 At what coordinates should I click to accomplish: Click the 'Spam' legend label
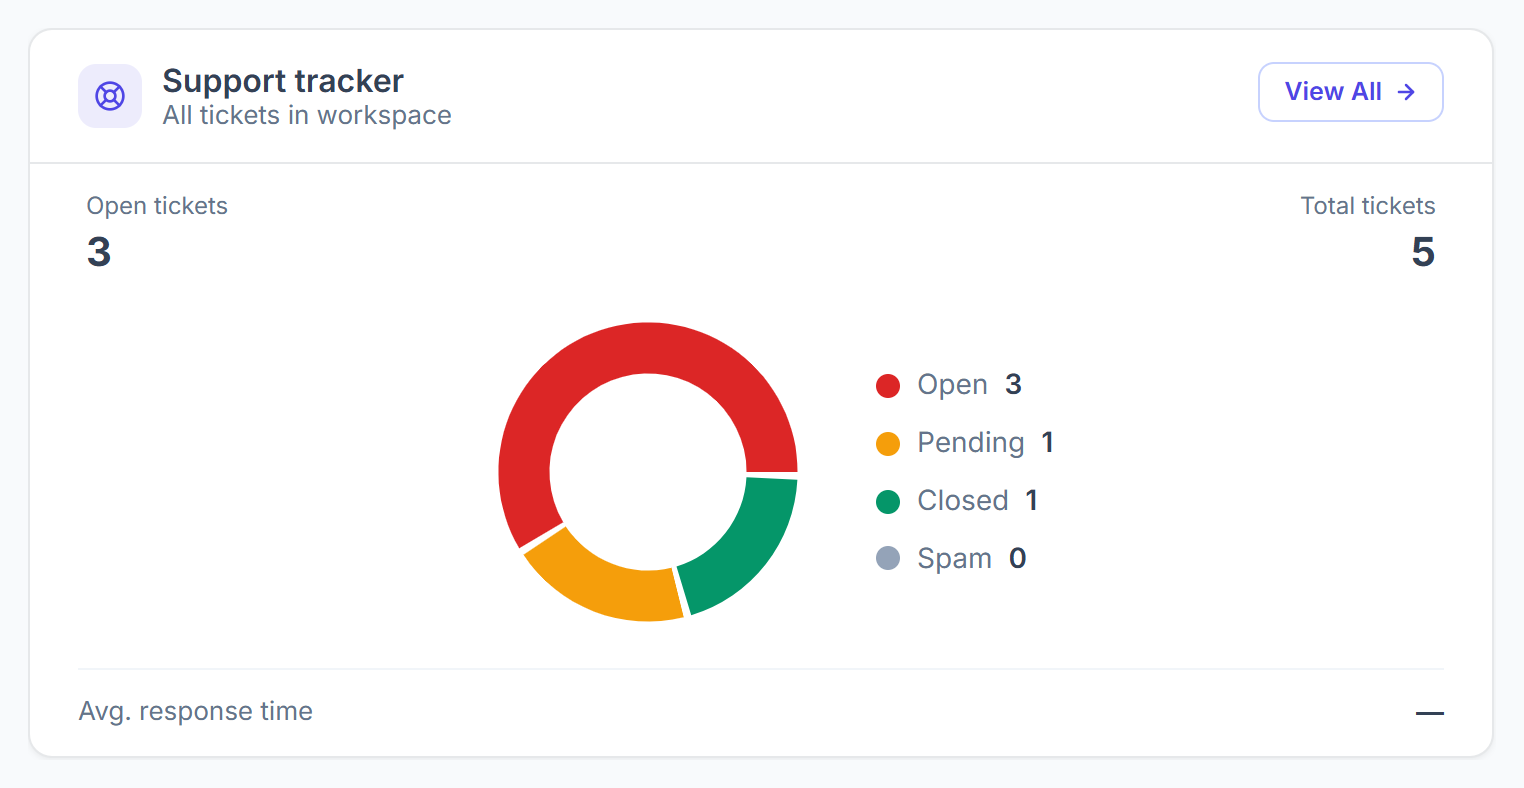pos(954,559)
